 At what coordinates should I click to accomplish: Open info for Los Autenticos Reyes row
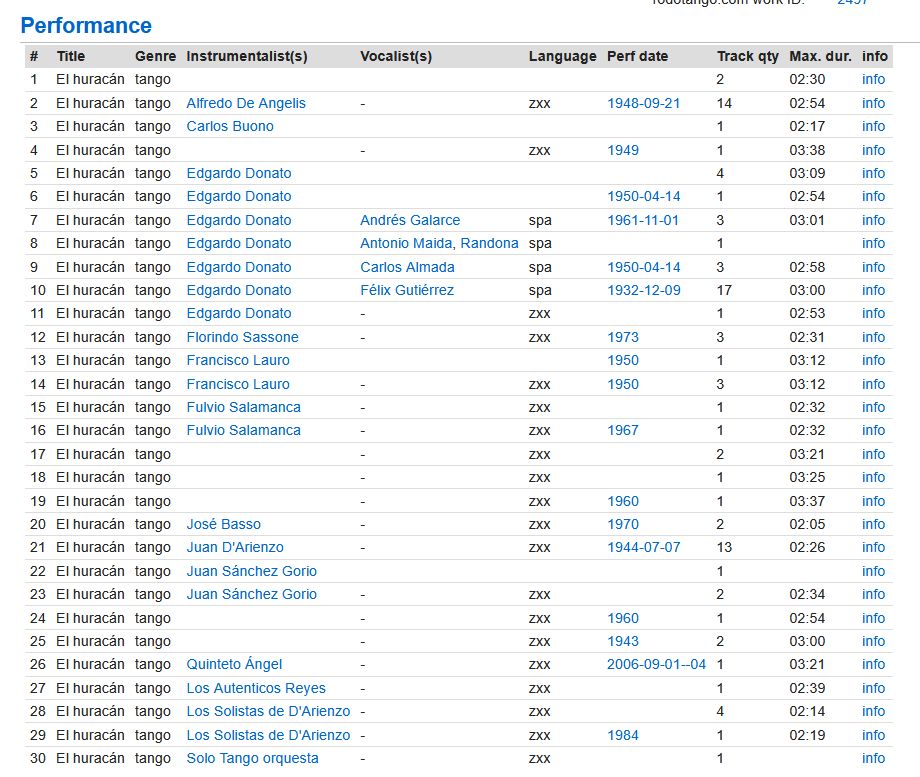pyautogui.click(x=873, y=688)
